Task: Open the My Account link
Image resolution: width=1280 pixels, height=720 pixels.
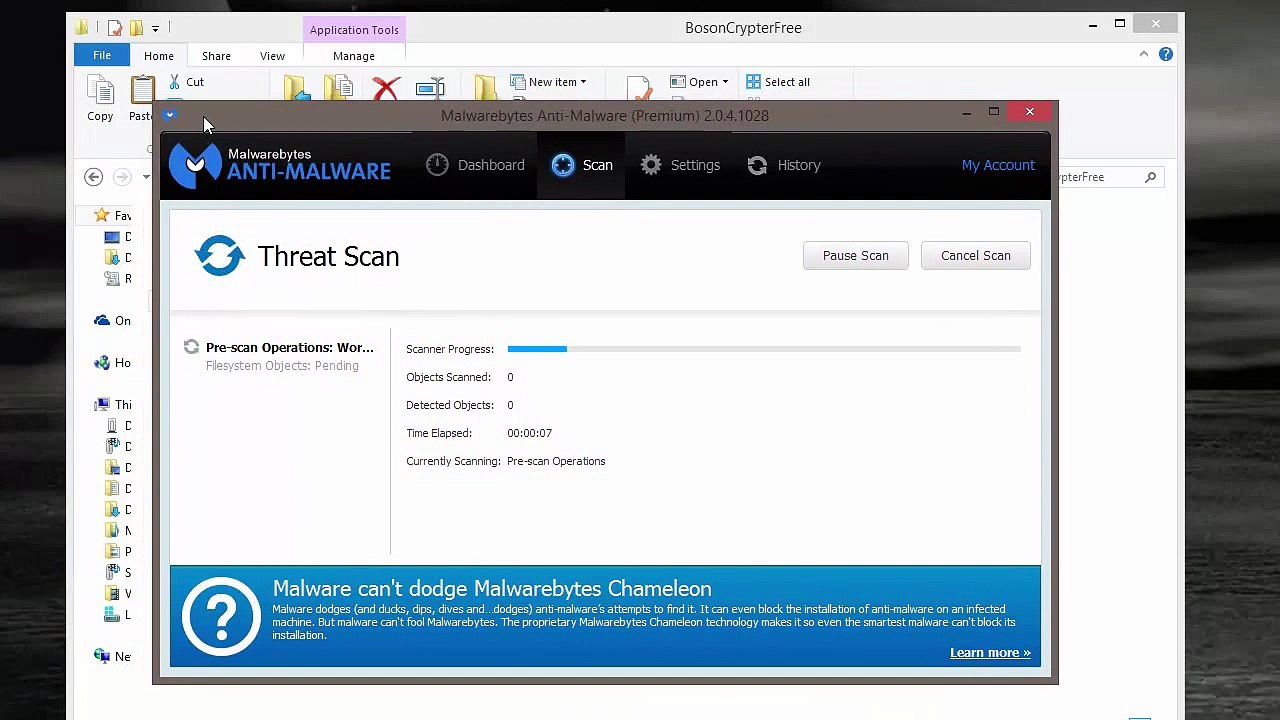Action: point(998,165)
